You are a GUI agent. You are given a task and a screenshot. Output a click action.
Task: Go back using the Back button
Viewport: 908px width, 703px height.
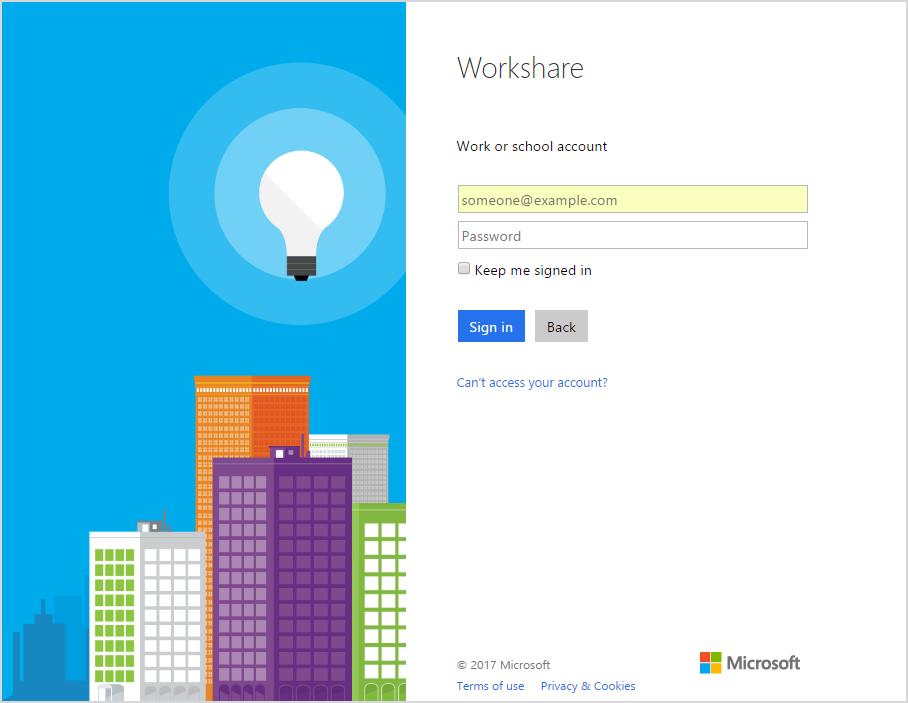click(561, 326)
